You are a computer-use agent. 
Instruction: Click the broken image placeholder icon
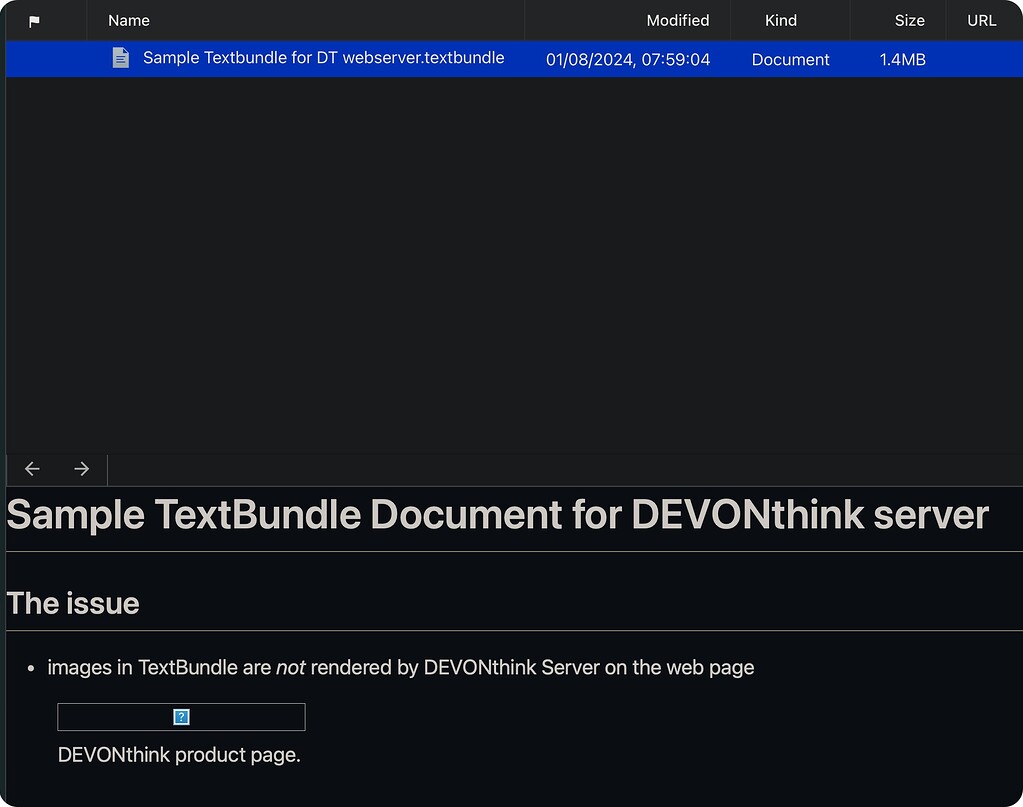pos(181,716)
